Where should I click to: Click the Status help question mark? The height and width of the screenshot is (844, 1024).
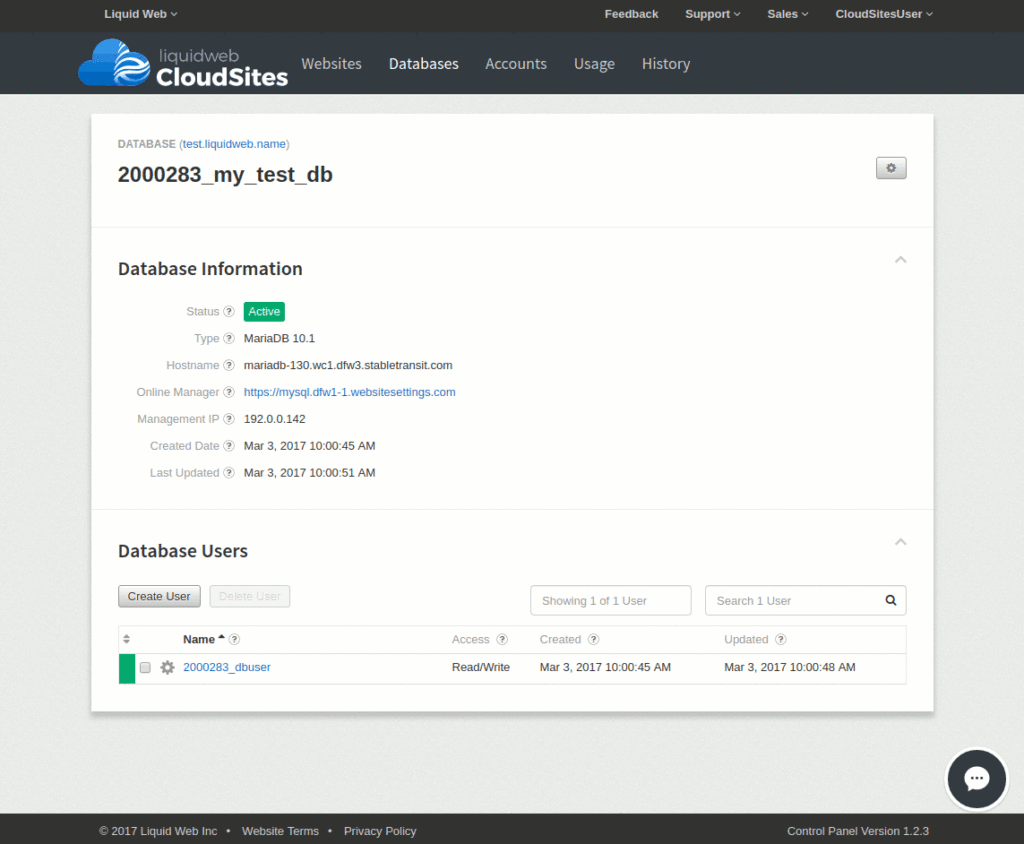coord(229,312)
